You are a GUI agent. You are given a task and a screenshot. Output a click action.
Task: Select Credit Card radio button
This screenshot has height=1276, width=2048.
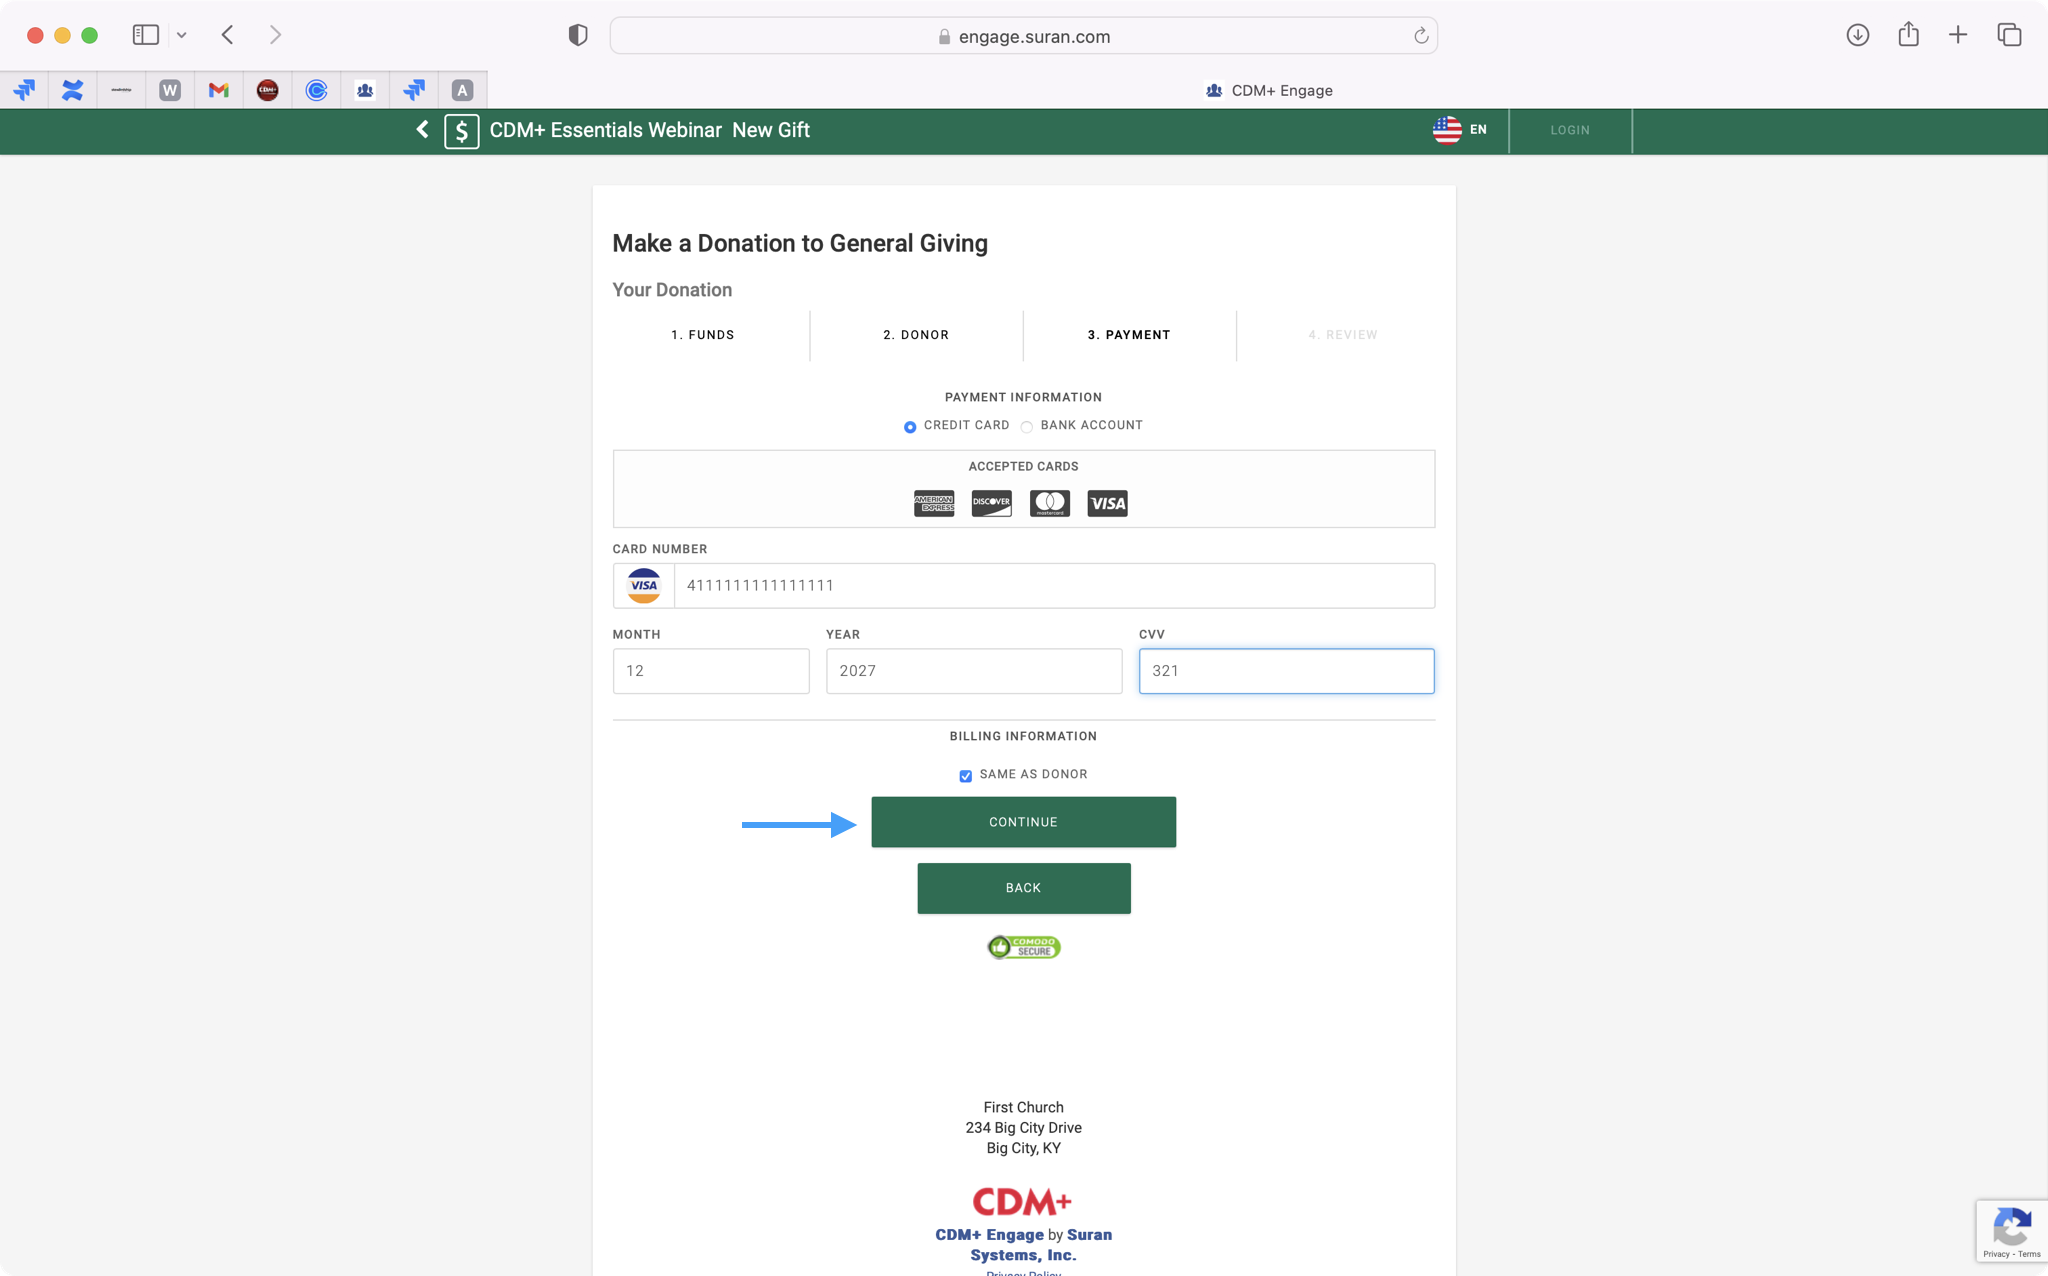coord(910,427)
